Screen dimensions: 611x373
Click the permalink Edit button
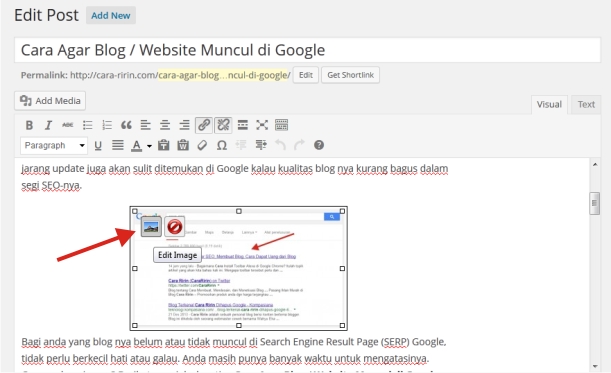pos(306,75)
